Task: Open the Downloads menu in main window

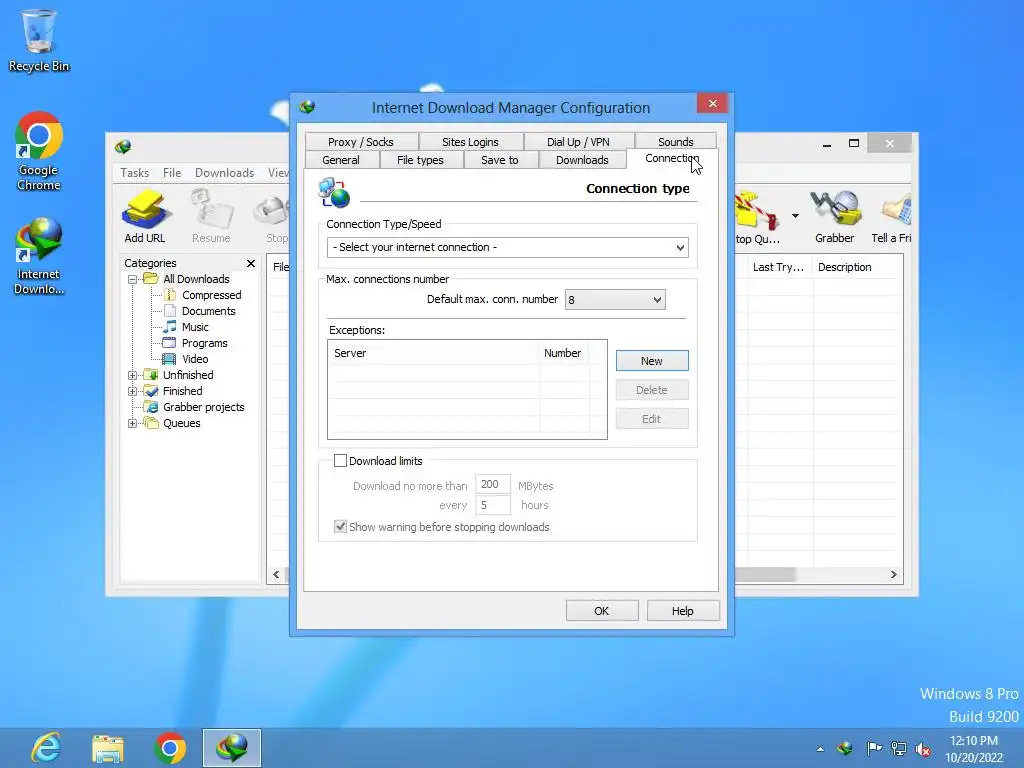Action: (x=224, y=172)
